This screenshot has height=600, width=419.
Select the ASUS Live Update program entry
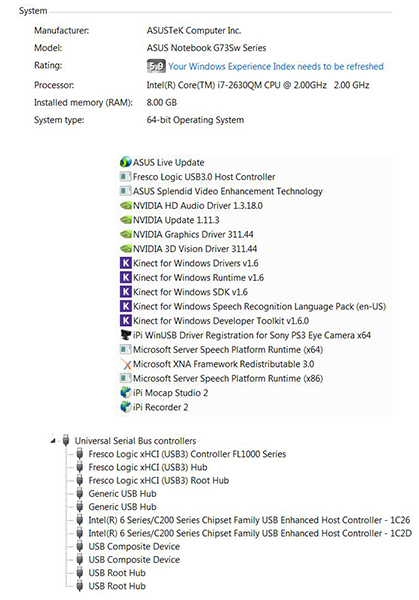(168, 163)
